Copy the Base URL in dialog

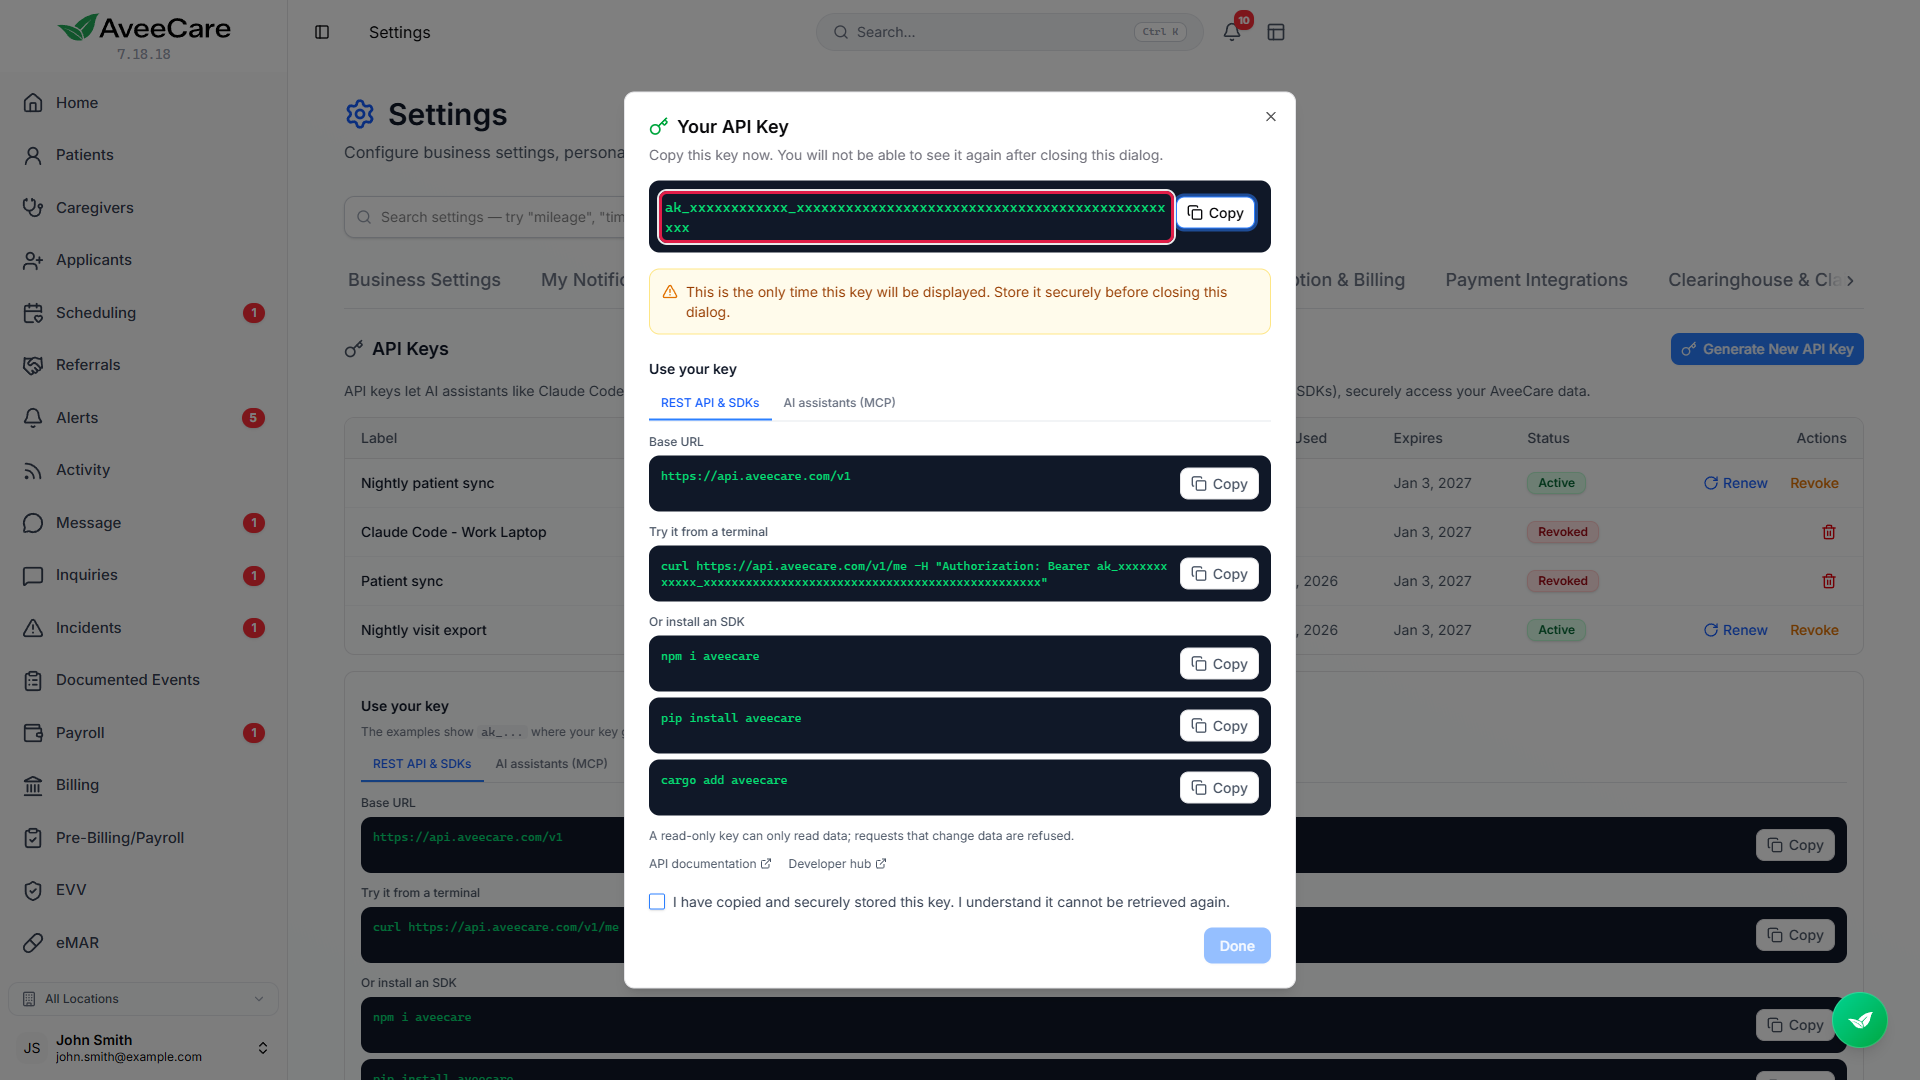[x=1219, y=484]
